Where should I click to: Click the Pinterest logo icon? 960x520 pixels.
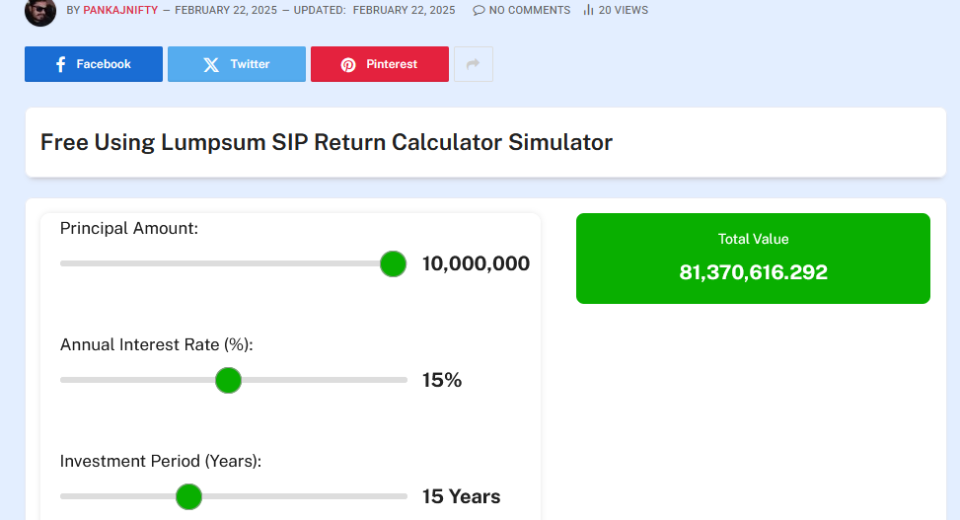tap(348, 64)
